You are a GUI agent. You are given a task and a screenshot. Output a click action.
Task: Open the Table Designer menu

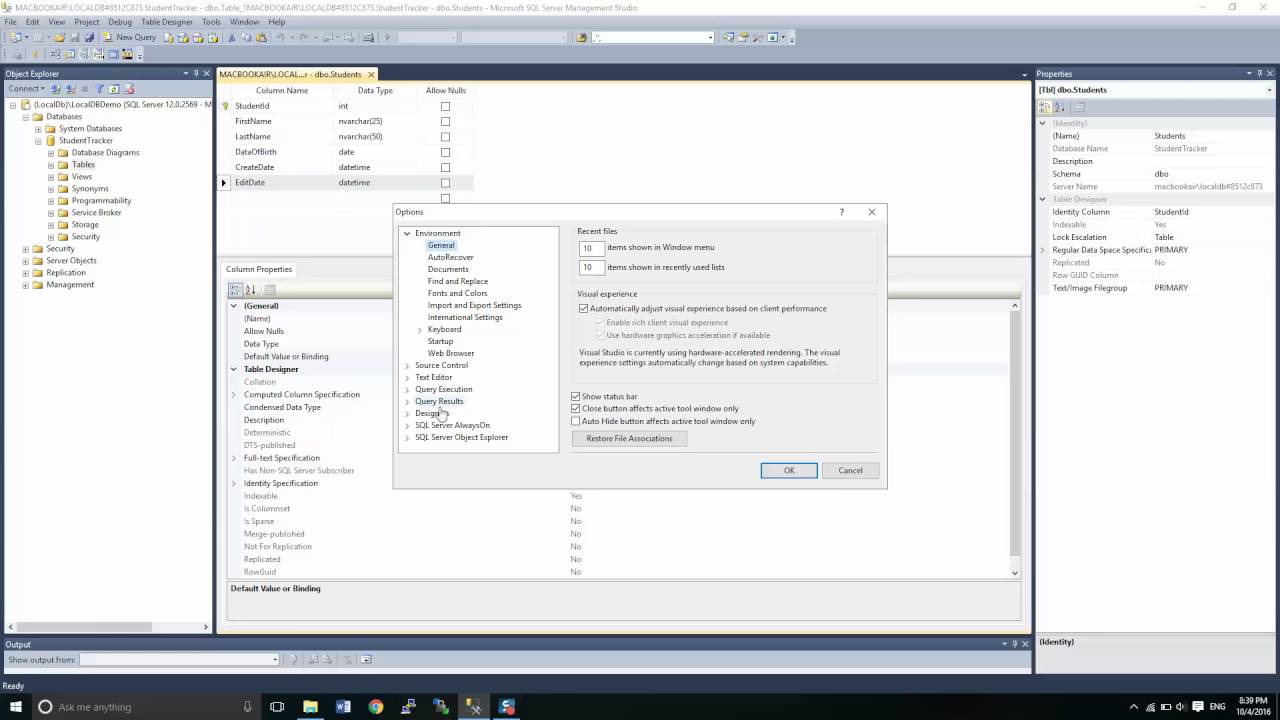pyautogui.click(x=167, y=21)
